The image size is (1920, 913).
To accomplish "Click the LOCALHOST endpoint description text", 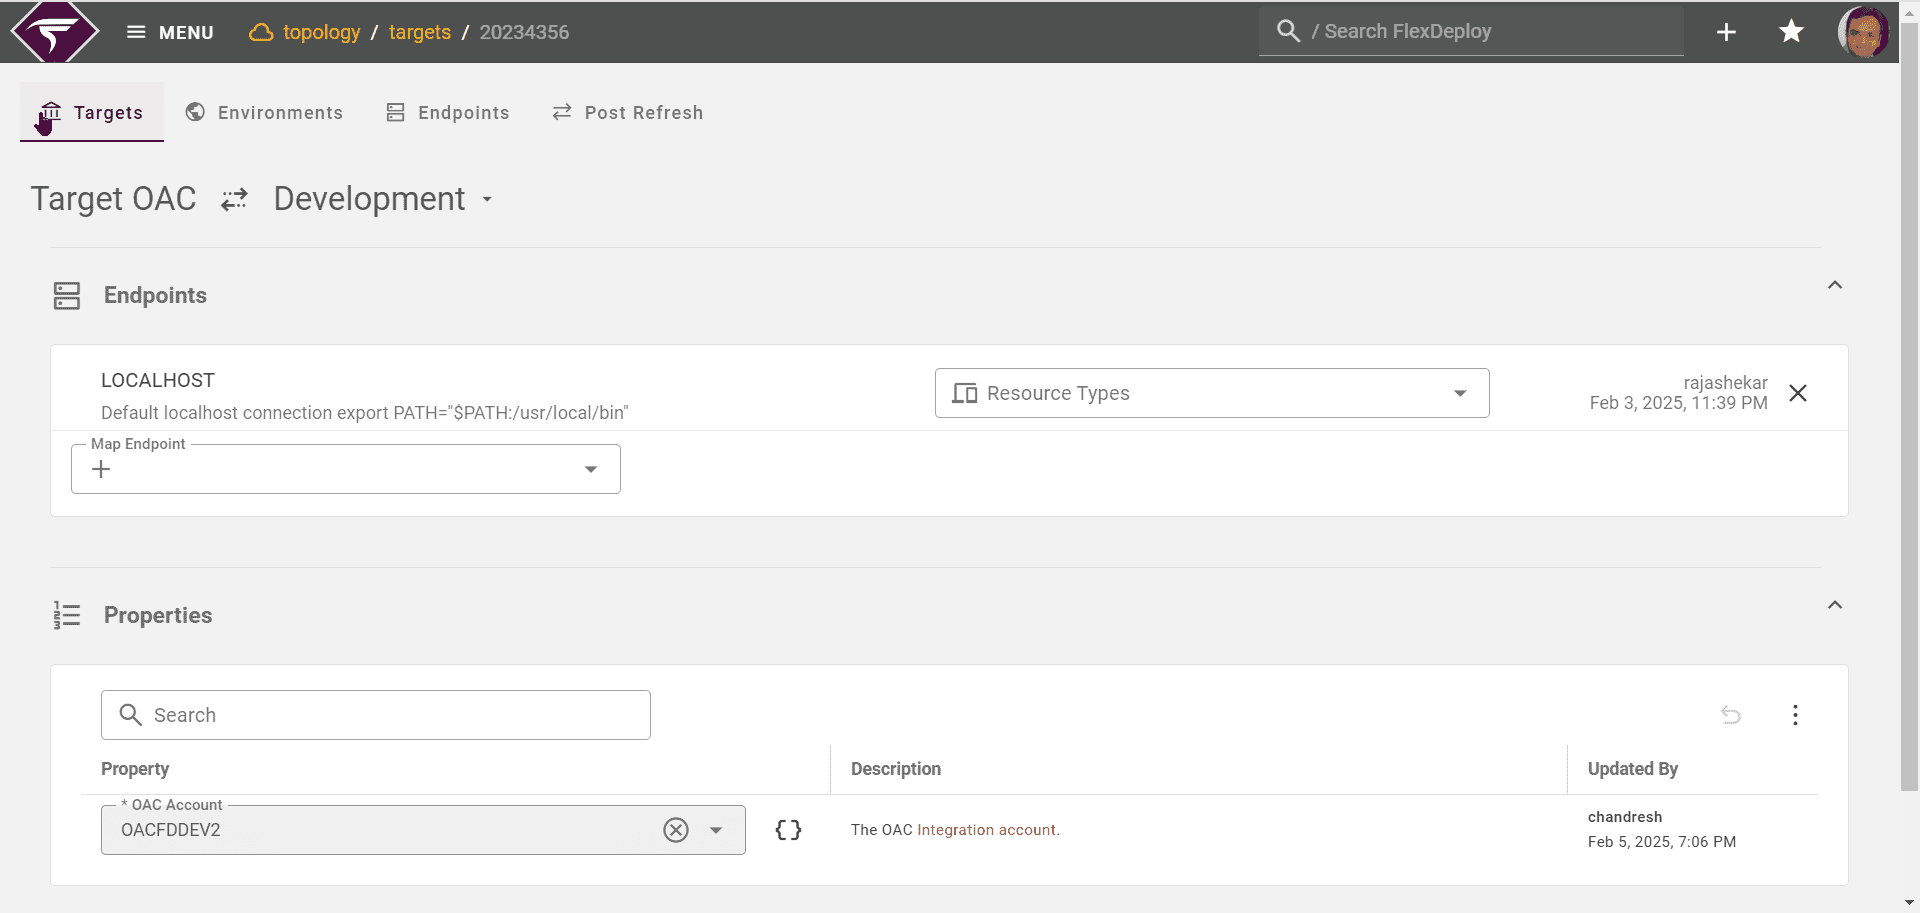I will pos(365,413).
